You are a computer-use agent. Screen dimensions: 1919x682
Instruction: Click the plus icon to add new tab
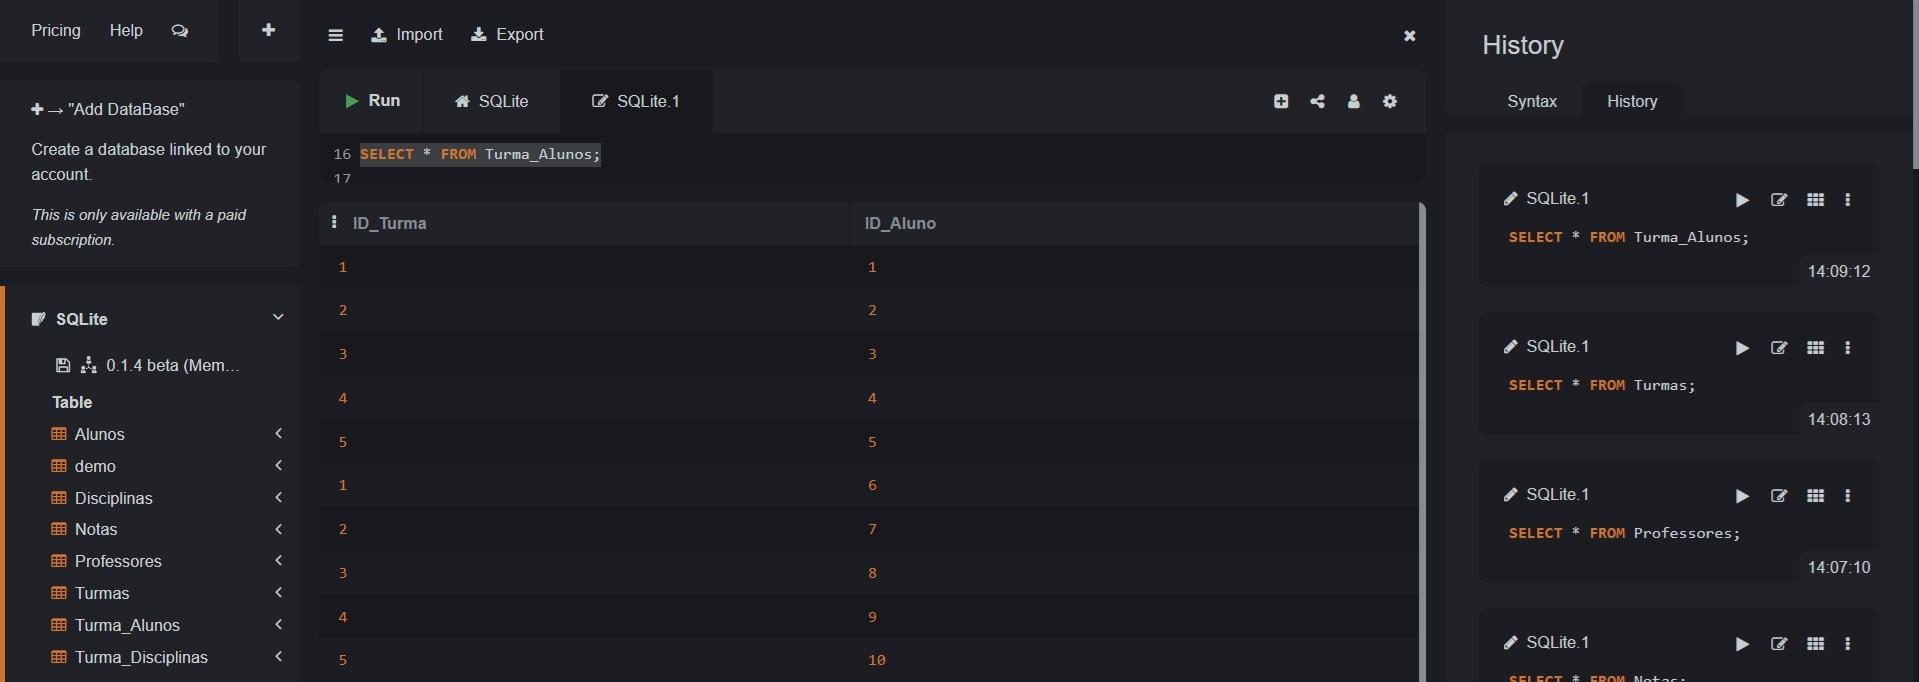point(268,30)
